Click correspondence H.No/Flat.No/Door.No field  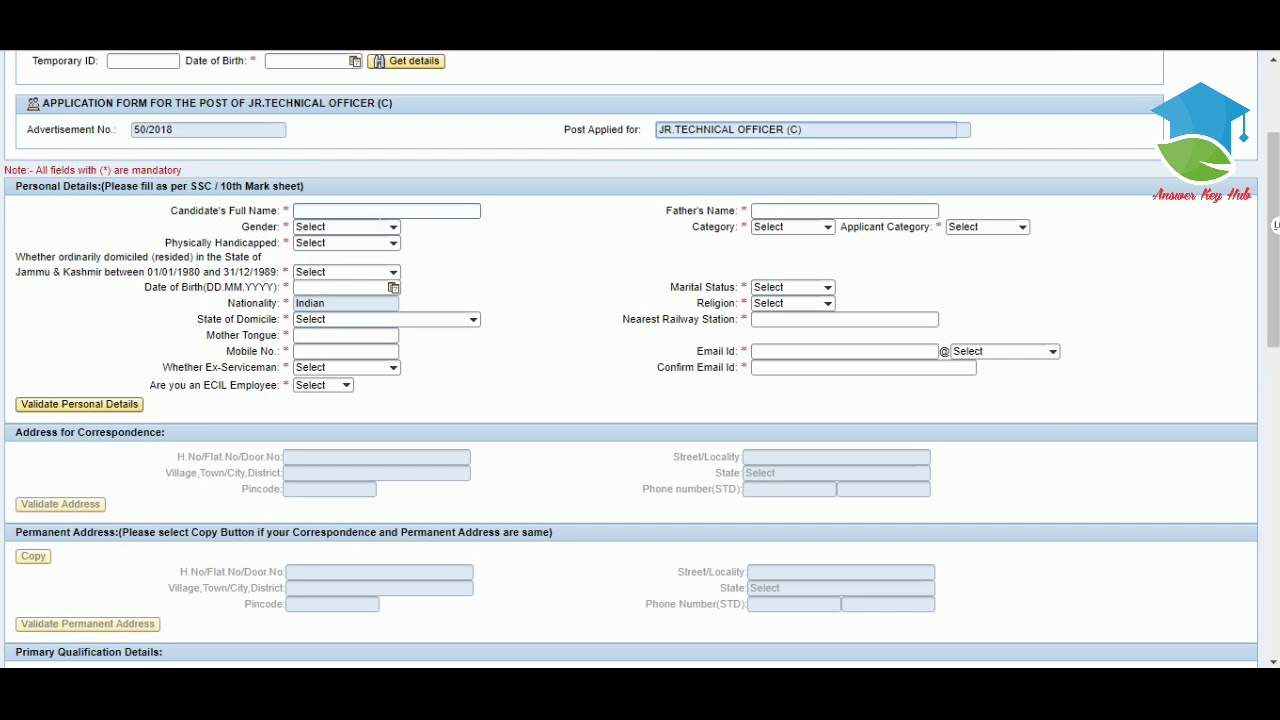[x=376, y=457]
